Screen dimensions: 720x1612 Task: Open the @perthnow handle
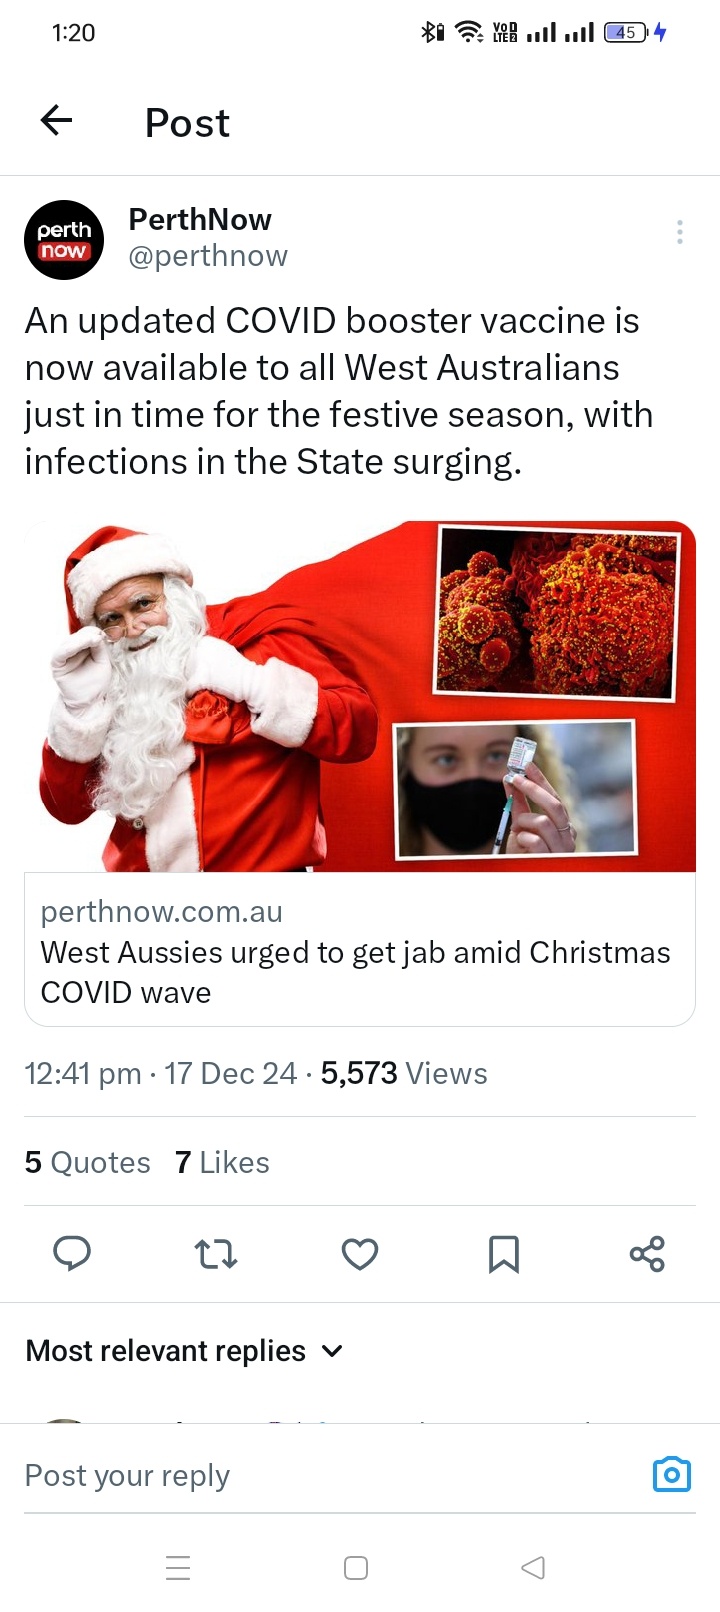pos(208,256)
